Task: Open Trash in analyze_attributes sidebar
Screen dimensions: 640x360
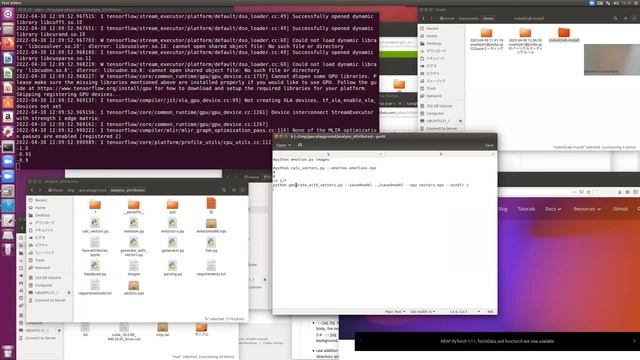Action: [x=40, y=260]
